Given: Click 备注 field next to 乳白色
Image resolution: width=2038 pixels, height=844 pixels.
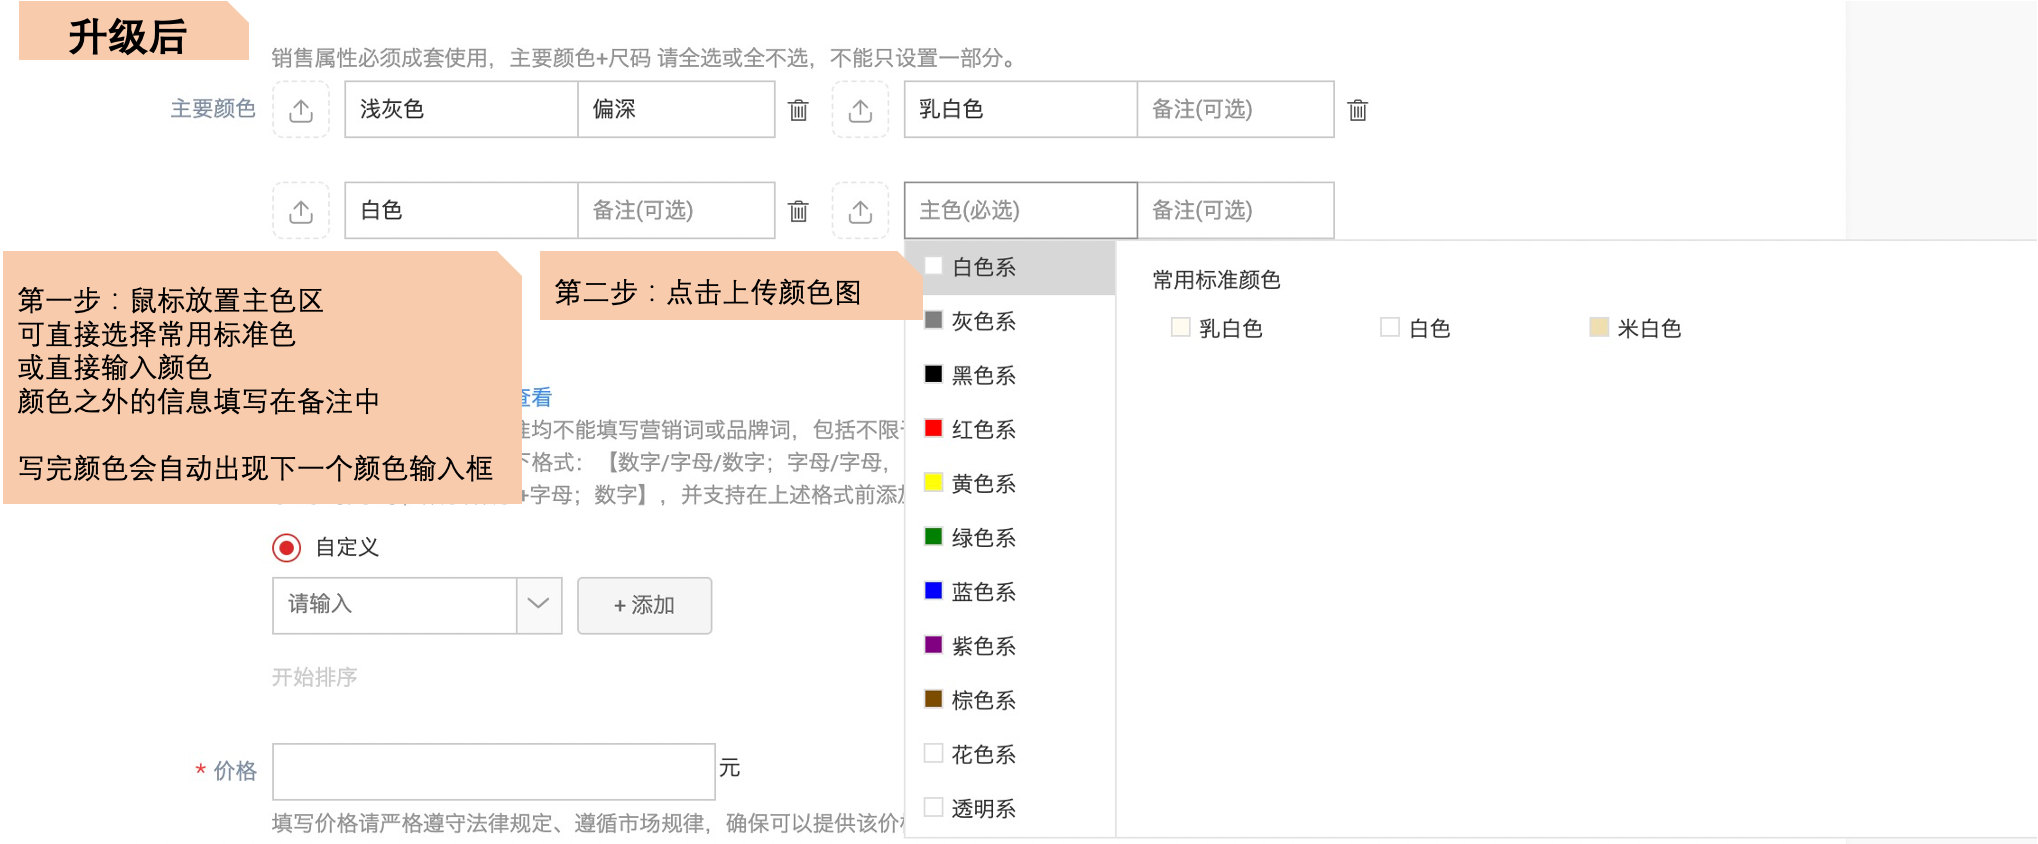Looking at the screenshot, I should [x=1235, y=110].
